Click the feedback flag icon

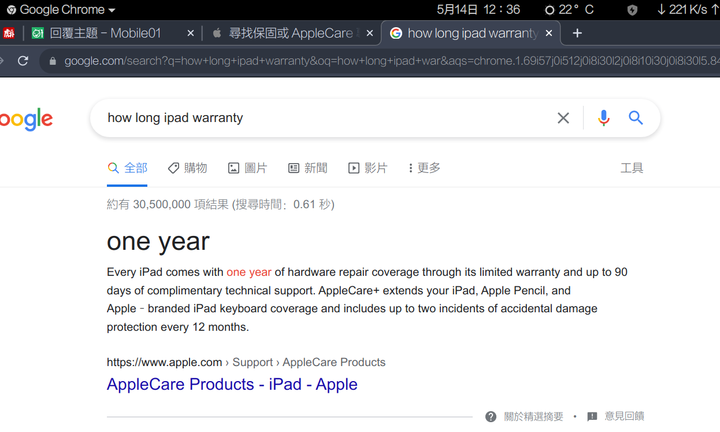tap(592, 416)
